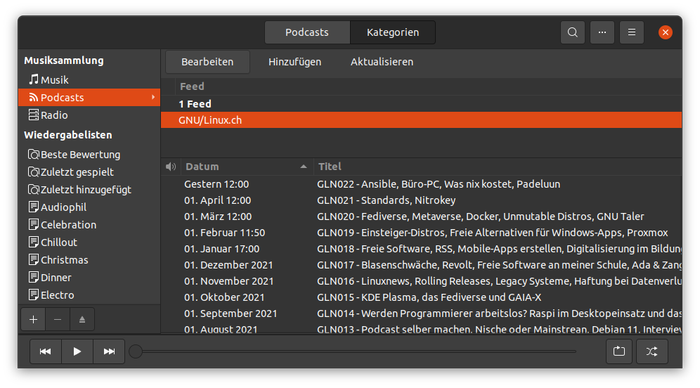Select episode GLN015 - KDE Plasma
Viewport: 700px width, 388px height.
[429, 297]
